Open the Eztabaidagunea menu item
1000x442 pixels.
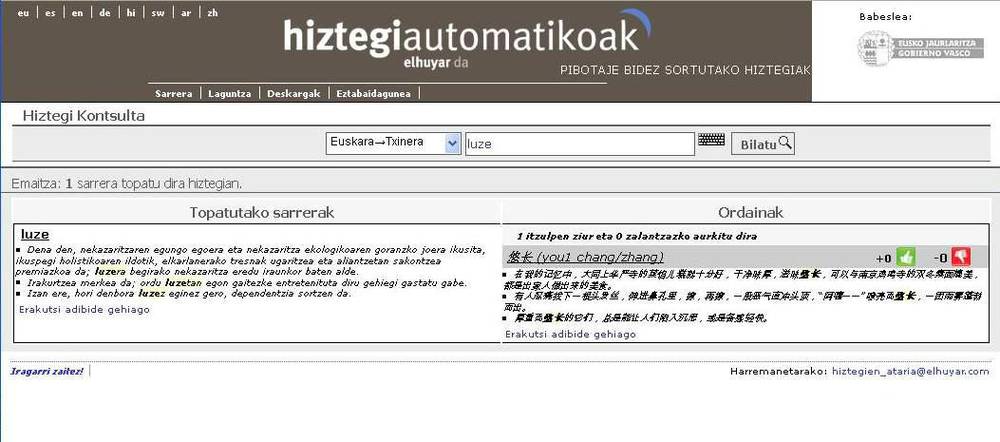point(374,94)
